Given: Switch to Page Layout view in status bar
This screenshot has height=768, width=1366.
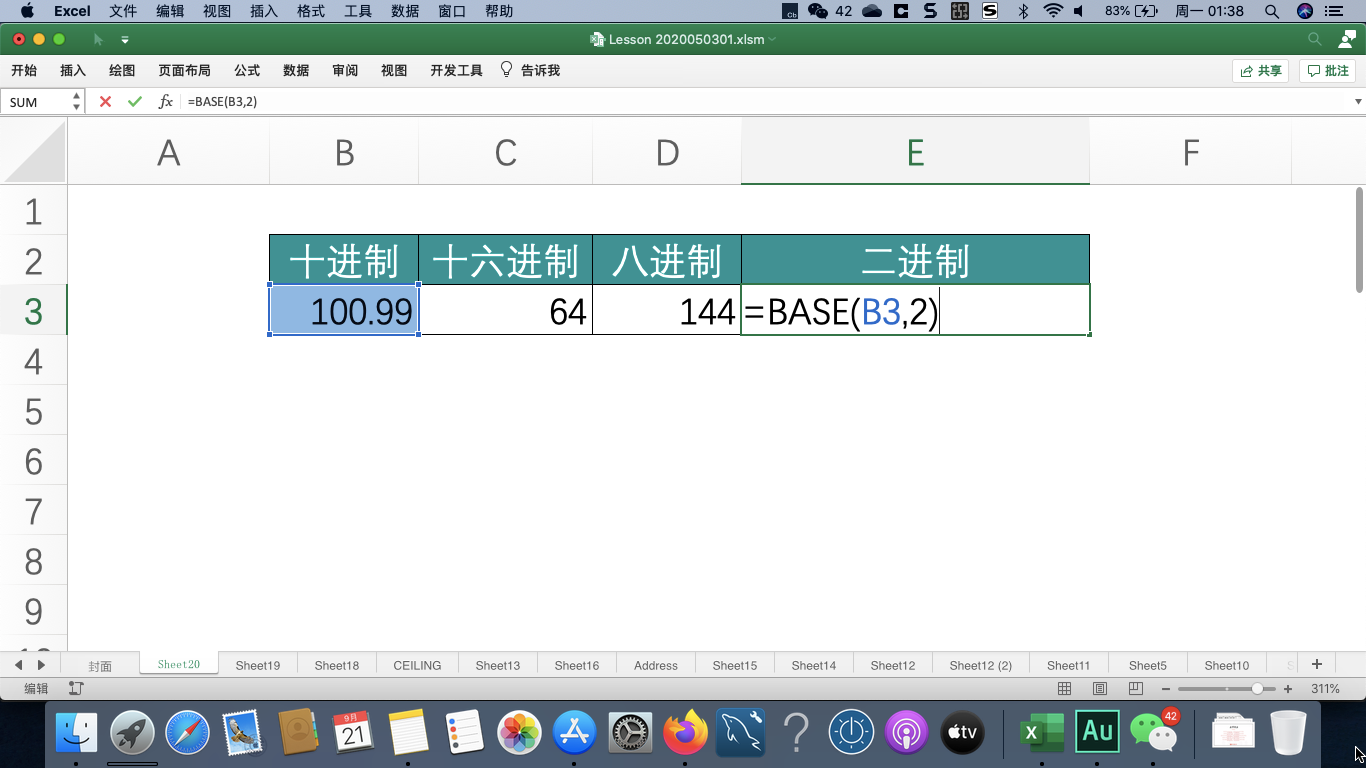Looking at the screenshot, I should [x=1100, y=689].
